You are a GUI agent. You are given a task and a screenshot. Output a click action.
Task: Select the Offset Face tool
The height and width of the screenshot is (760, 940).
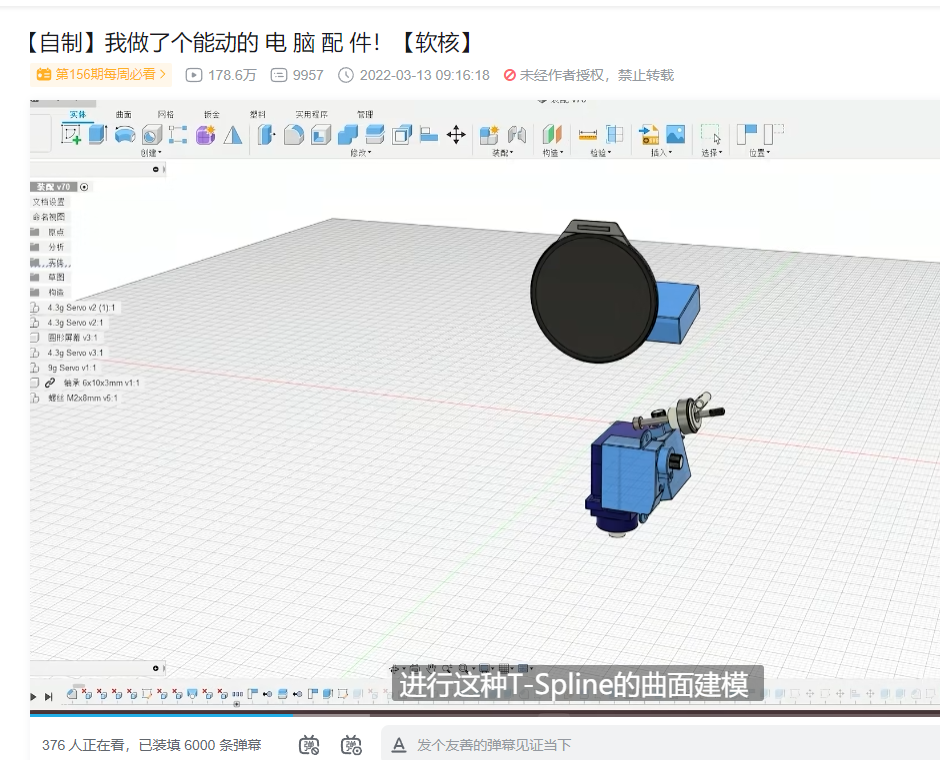click(x=402, y=135)
